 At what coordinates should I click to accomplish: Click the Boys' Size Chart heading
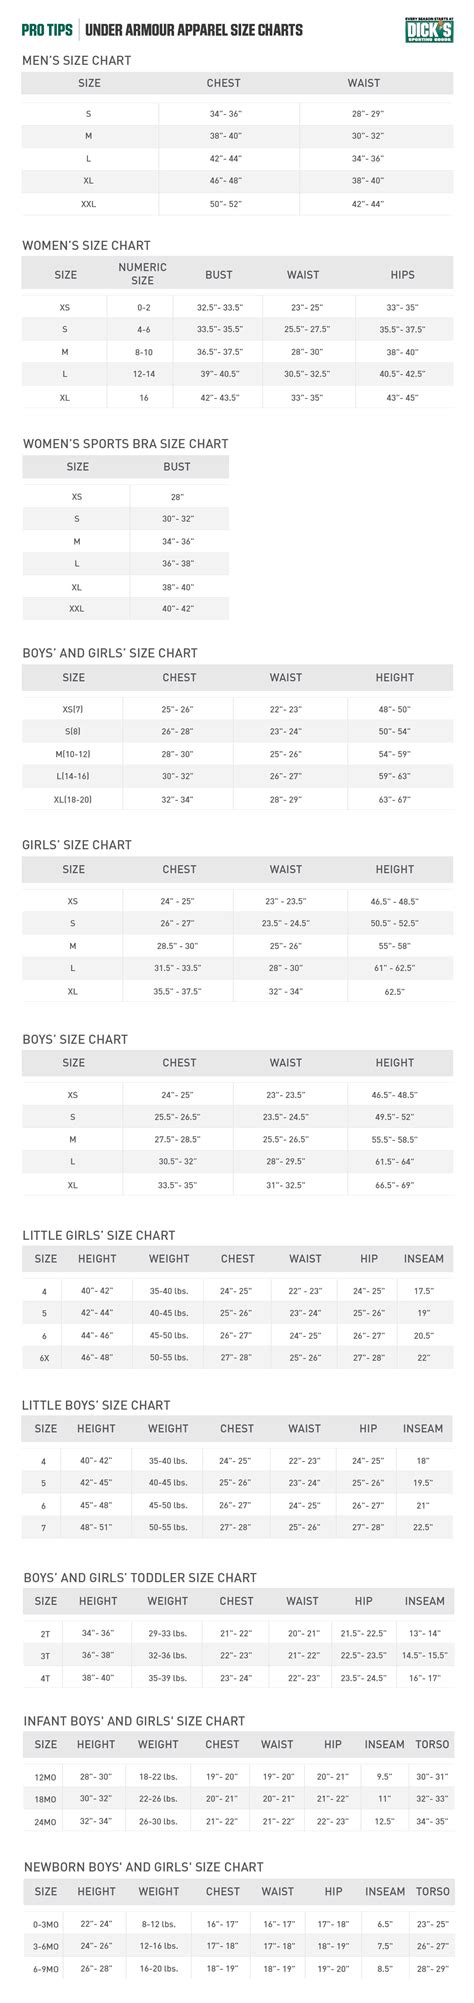76,1039
